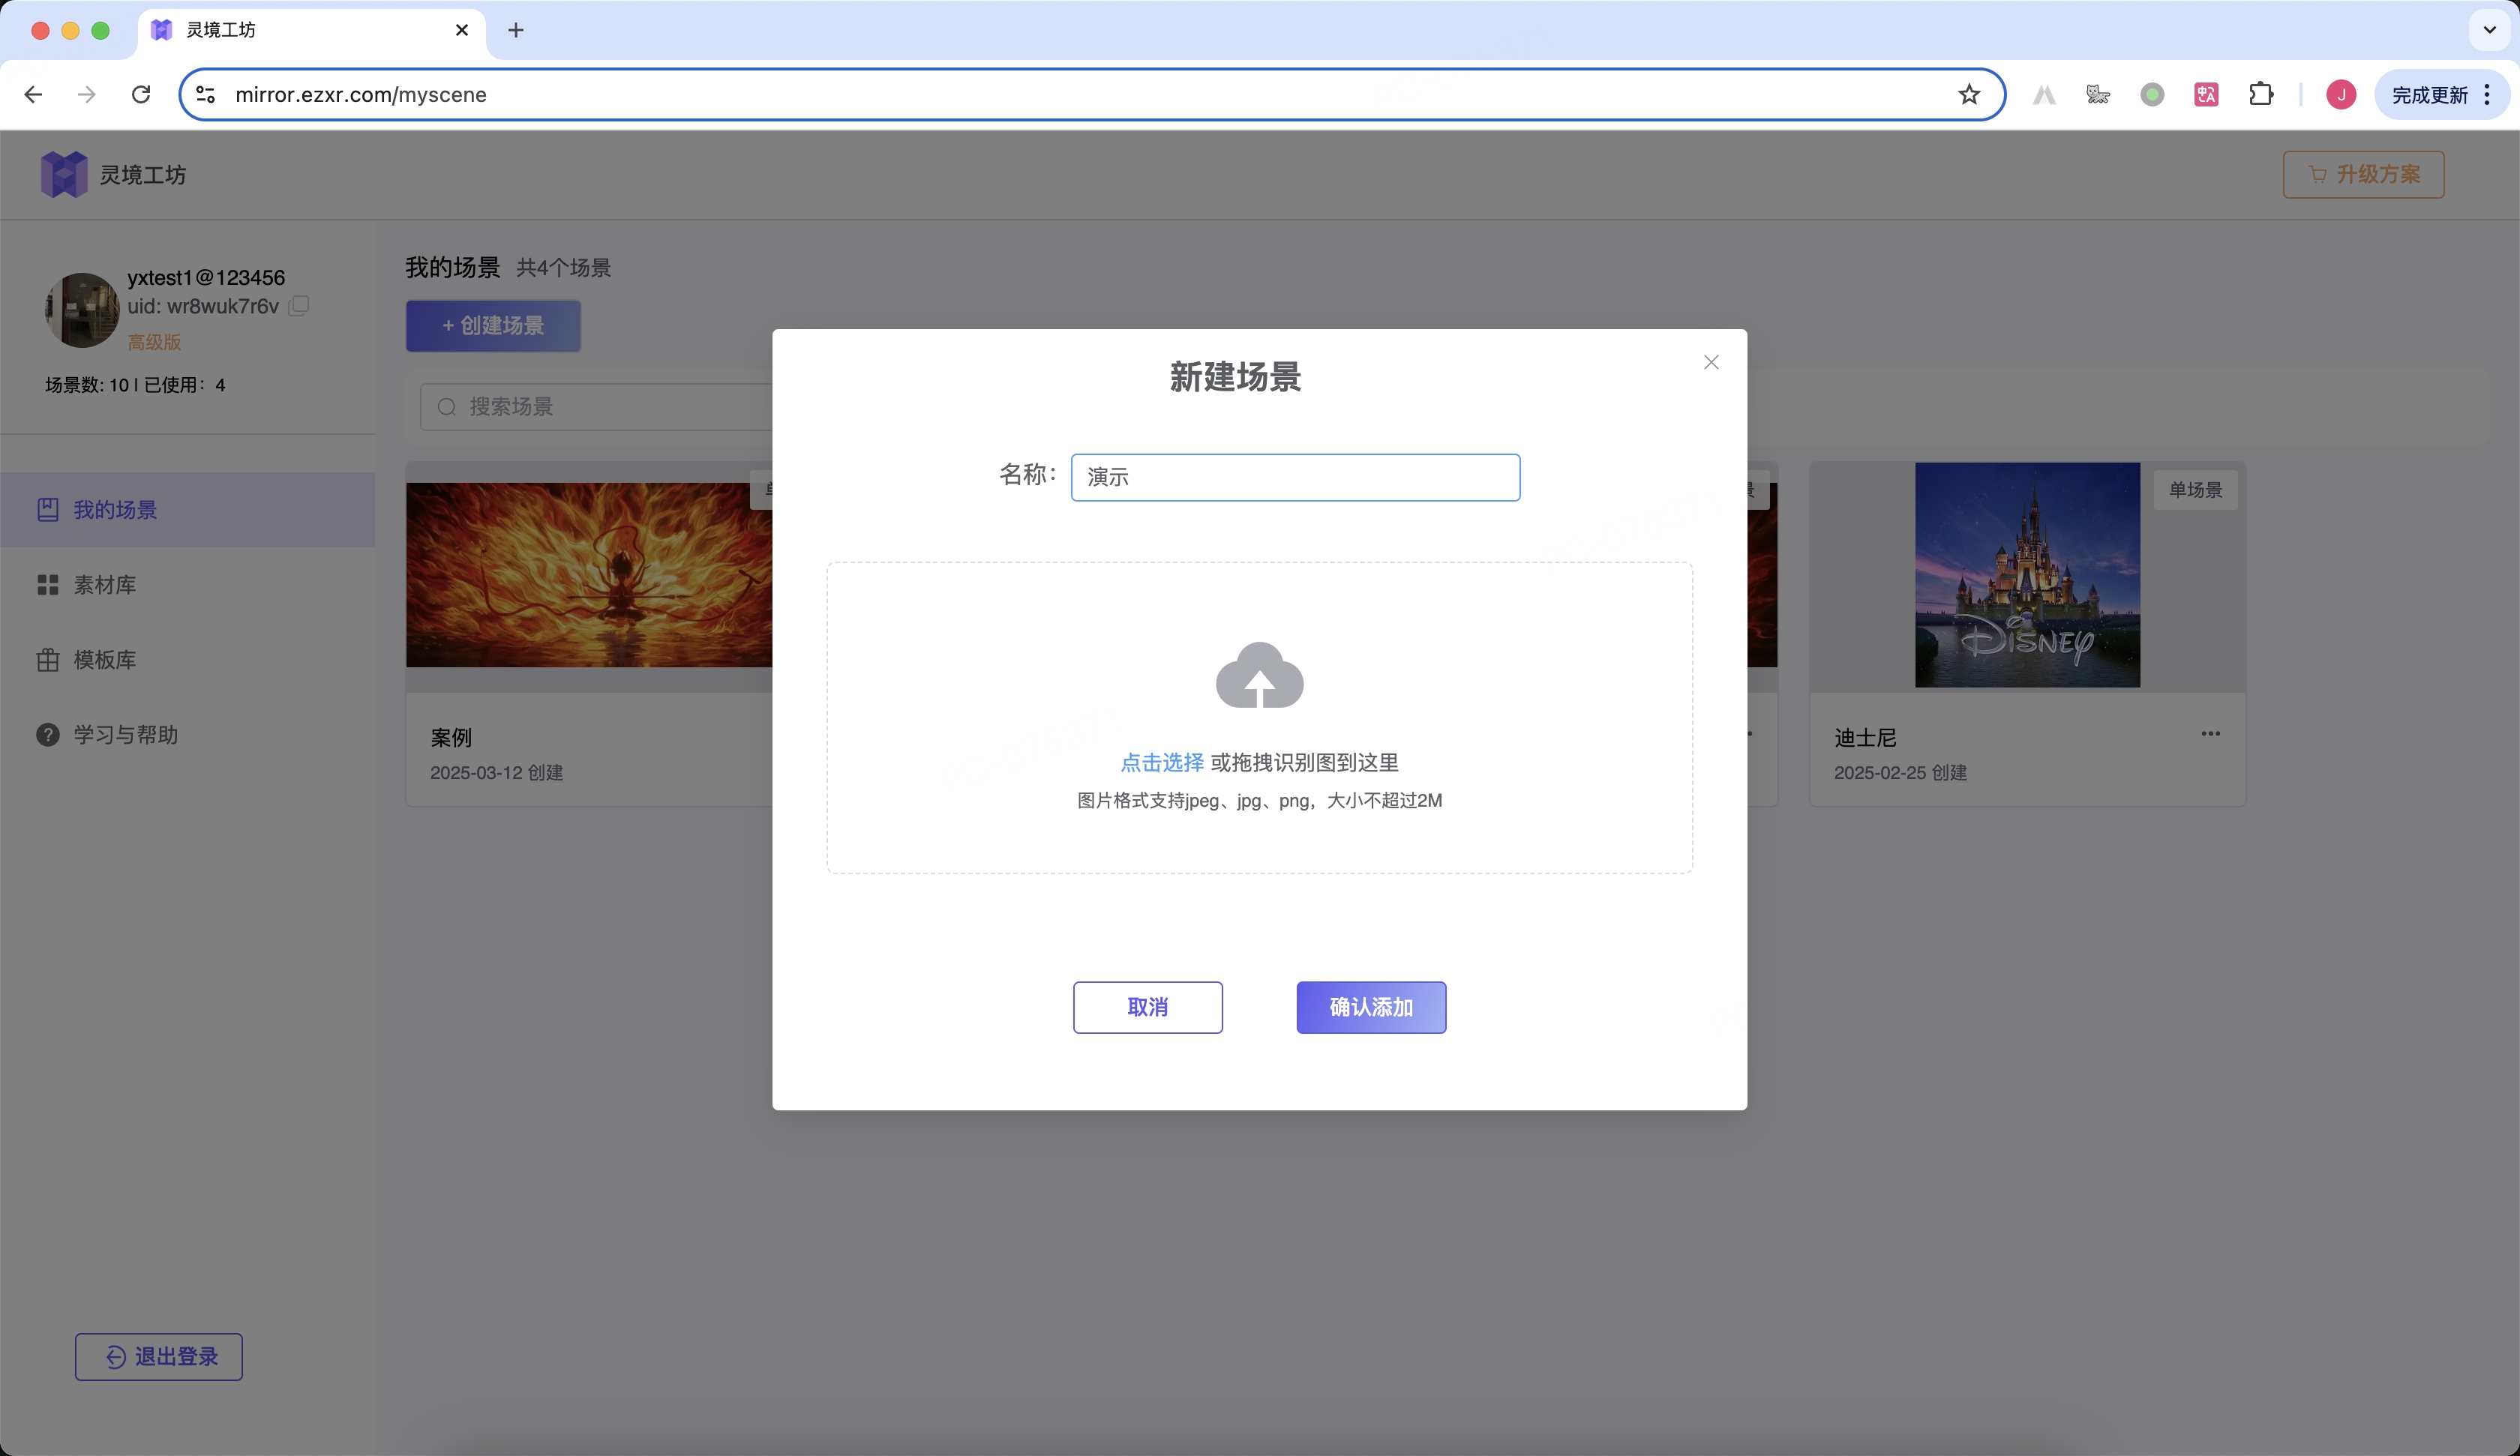Click the address bar URL mirror.ezxr.com/myscene

coord(361,94)
